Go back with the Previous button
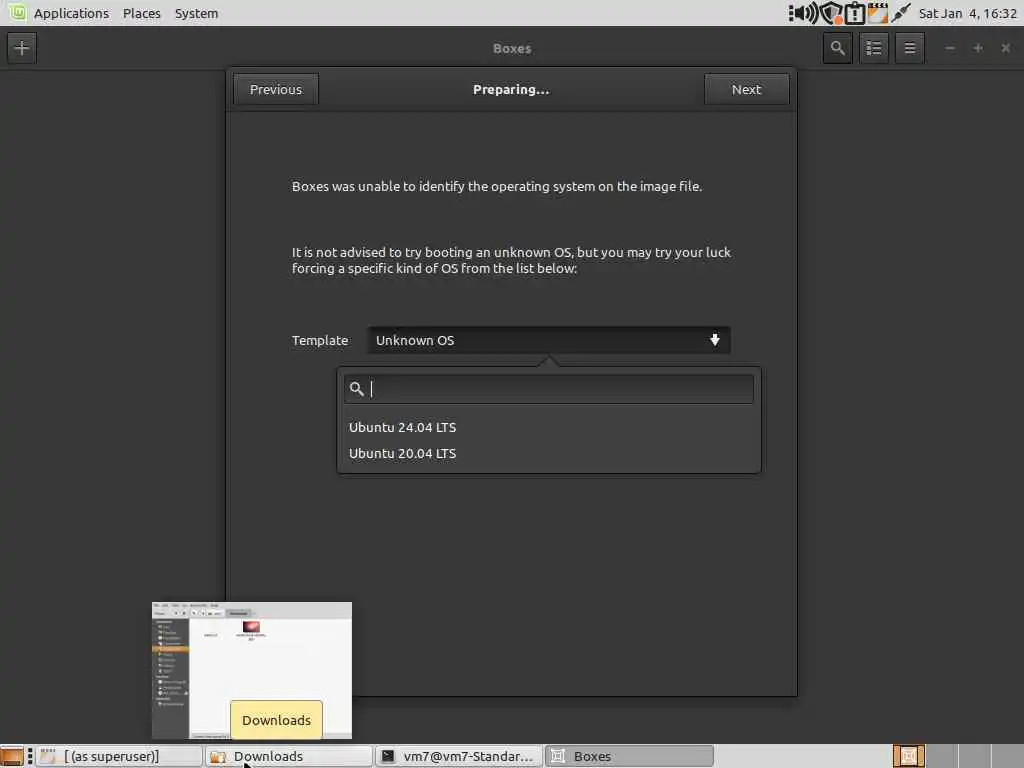The image size is (1024, 768). [276, 89]
